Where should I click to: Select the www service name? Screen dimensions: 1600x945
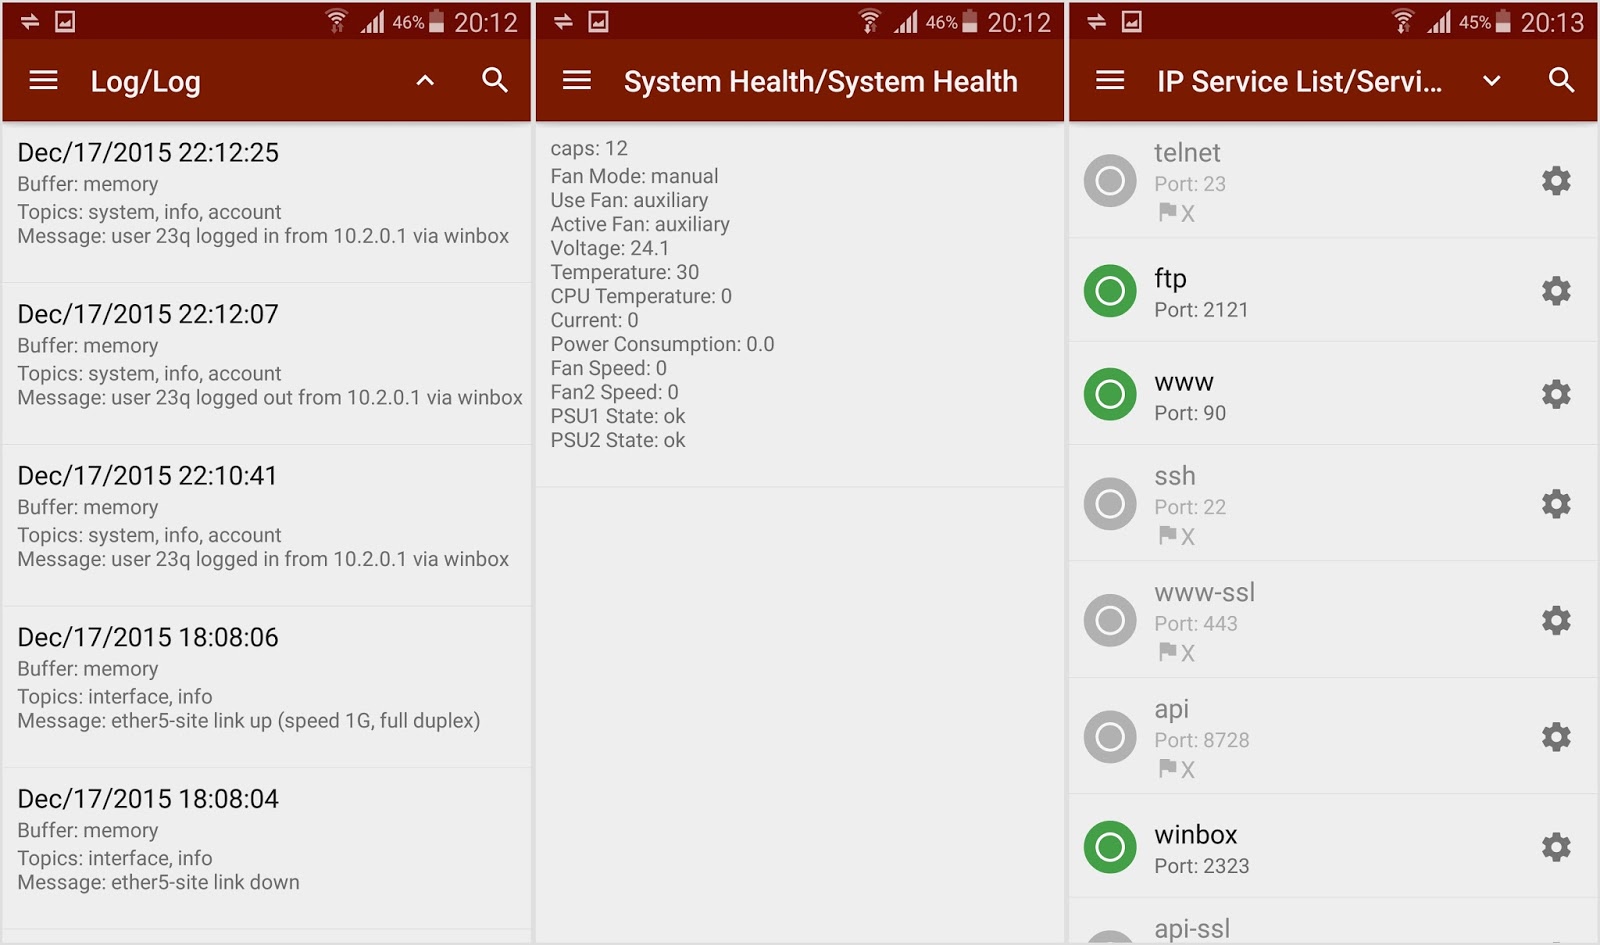(x=1184, y=382)
